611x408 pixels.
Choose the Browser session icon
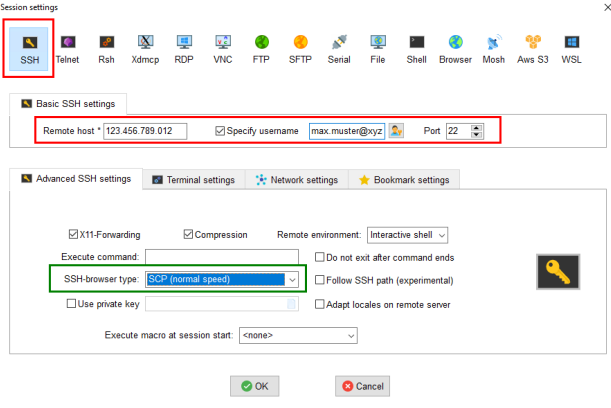click(x=455, y=49)
